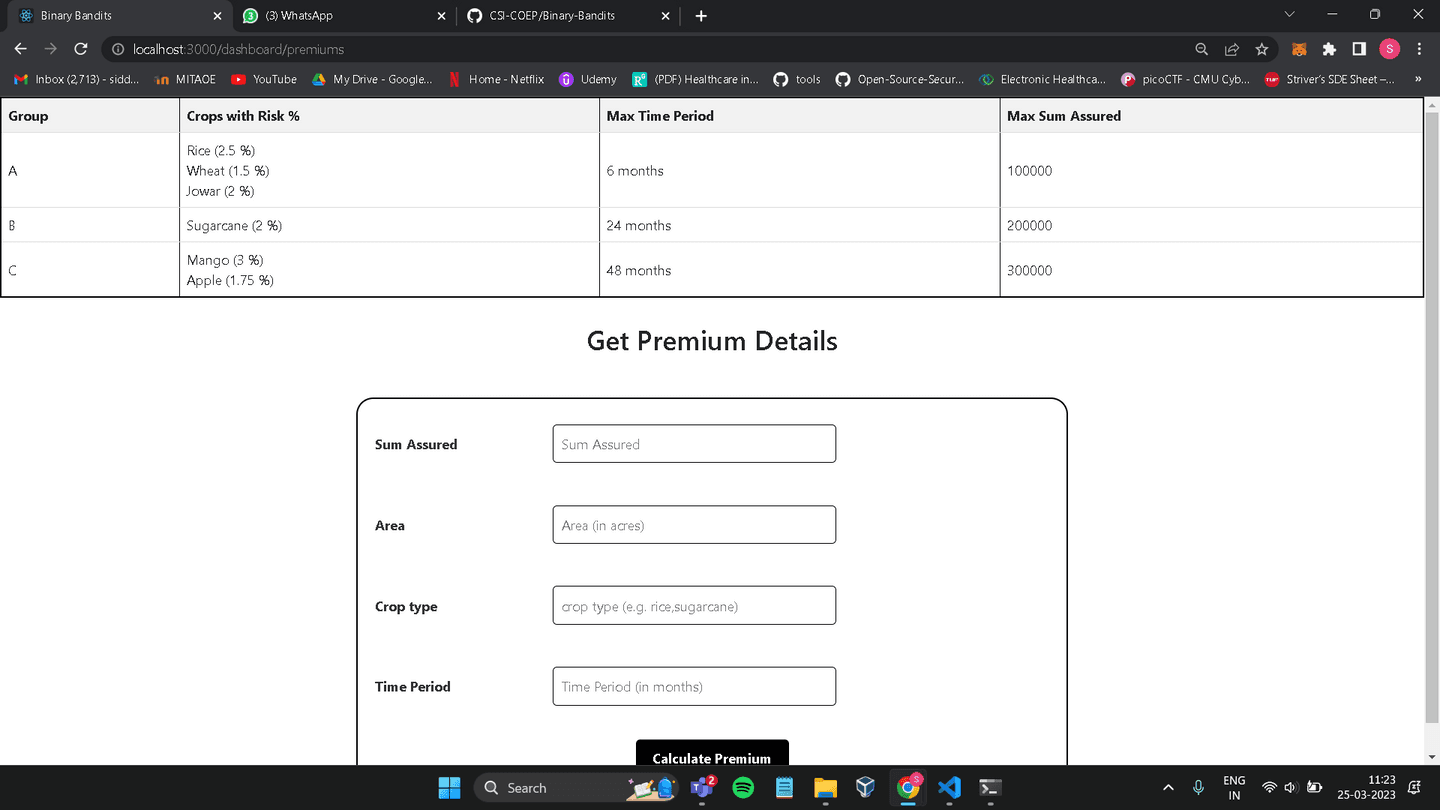
Task: View site information for localhost
Action: 118,49
